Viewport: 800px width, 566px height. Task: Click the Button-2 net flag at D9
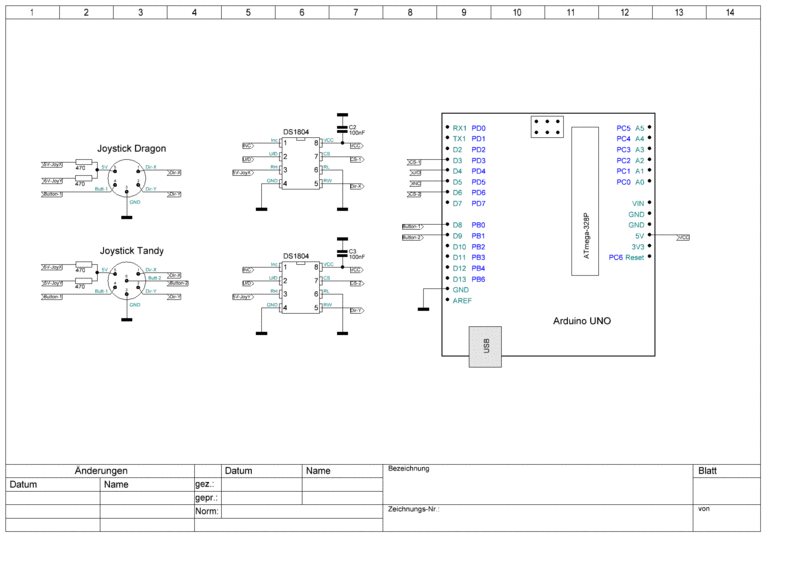pos(412,237)
